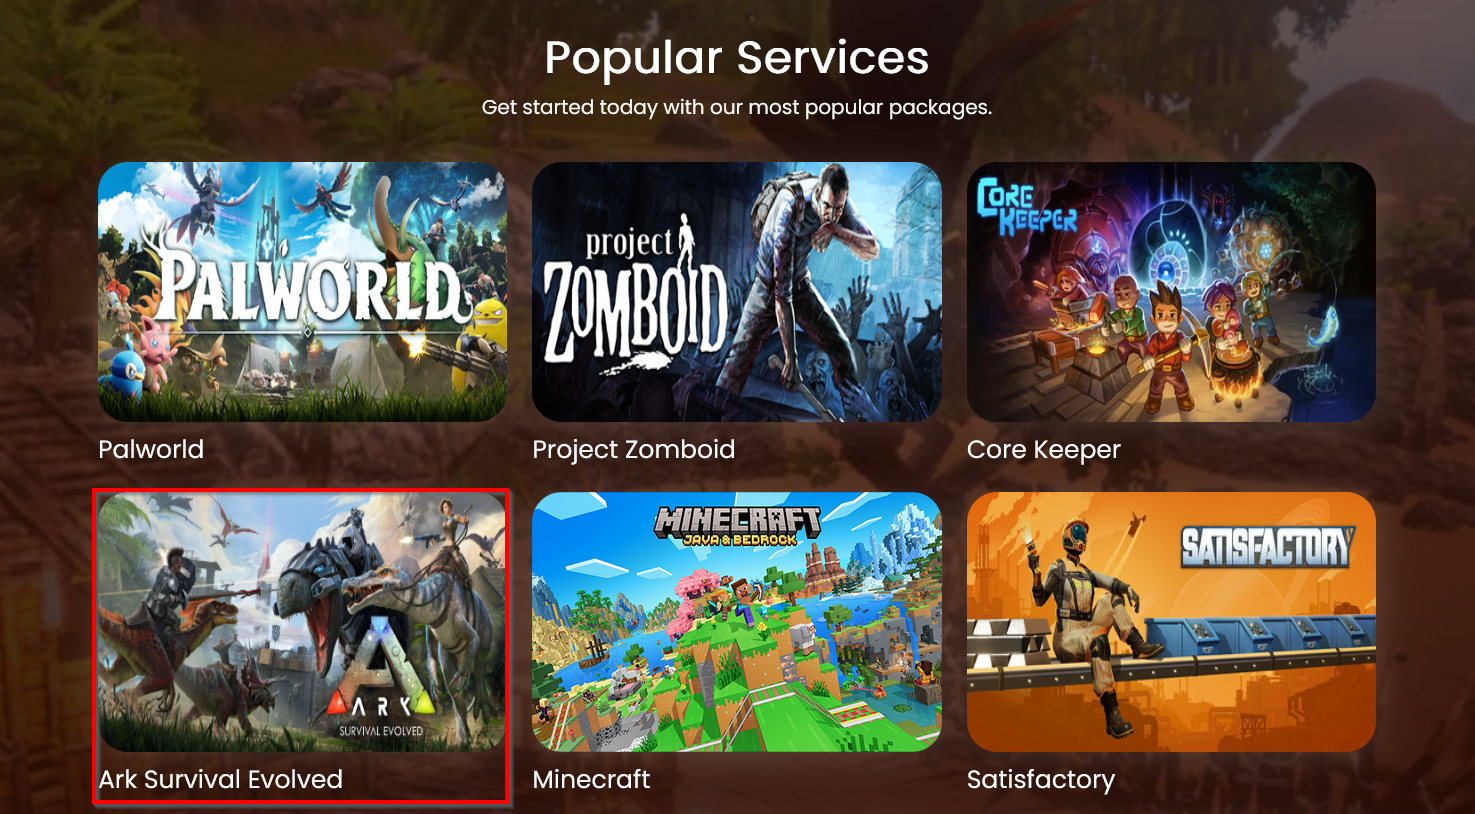Open the Ark Survival Evolved cover image
Viewport: 1475px width, 814px height.
pyautogui.click(x=302, y=622)
